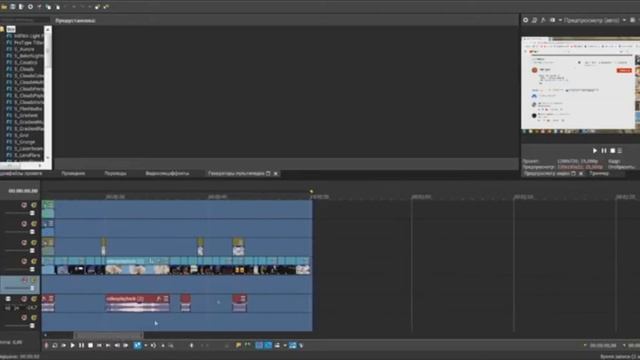640x360 pixels.
Task: Switch to the Переходы tab
Action: (x=116, y=173)
